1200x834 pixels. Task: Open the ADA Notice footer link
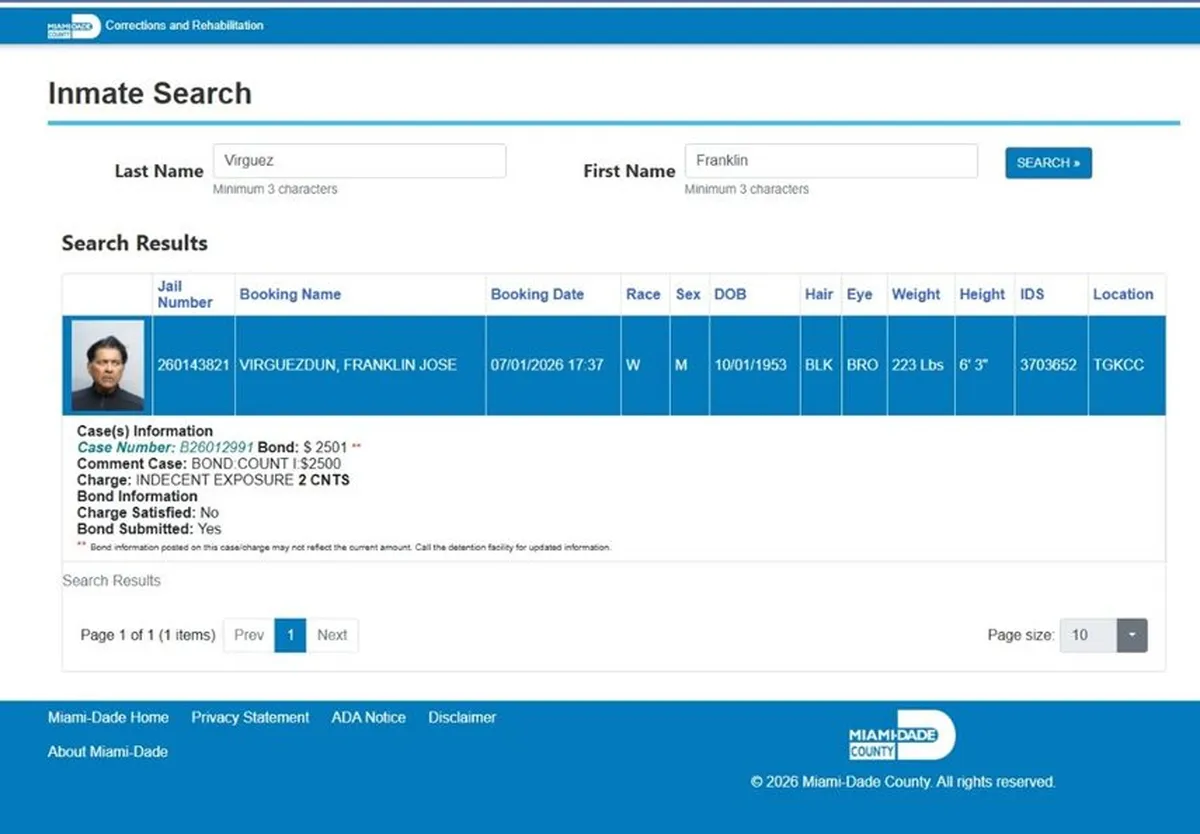[x=369, y=717]
